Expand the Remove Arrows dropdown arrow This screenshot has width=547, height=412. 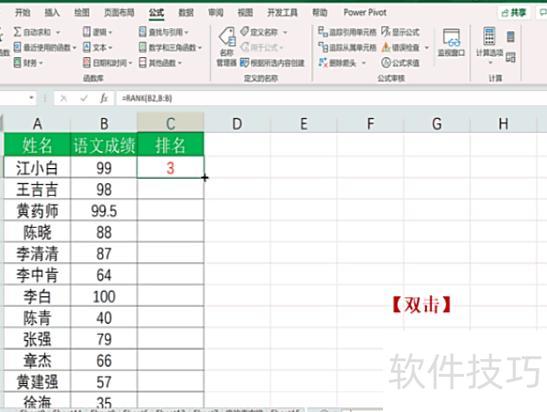click(x=364, y=63)
